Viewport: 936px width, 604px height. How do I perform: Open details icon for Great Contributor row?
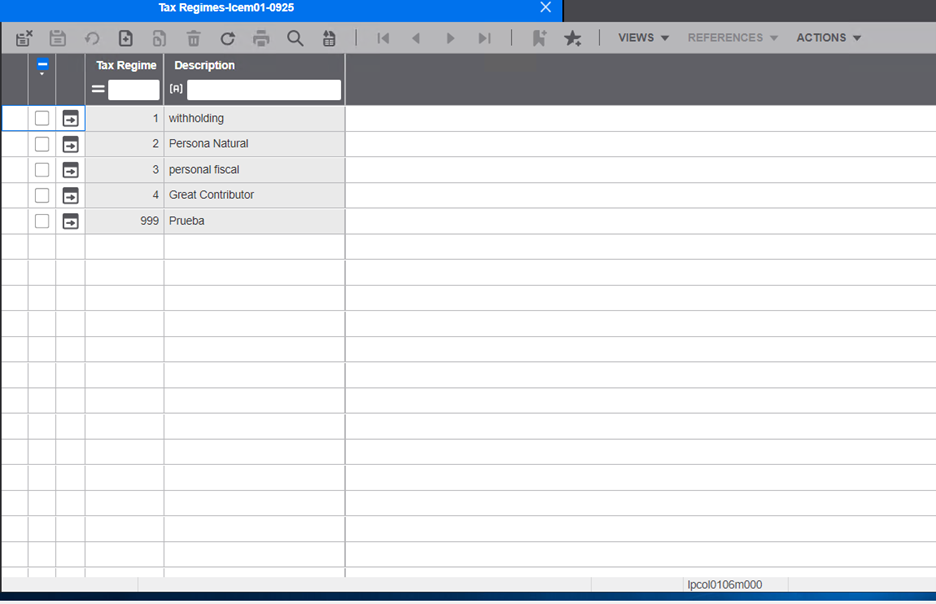pos(70,195)
